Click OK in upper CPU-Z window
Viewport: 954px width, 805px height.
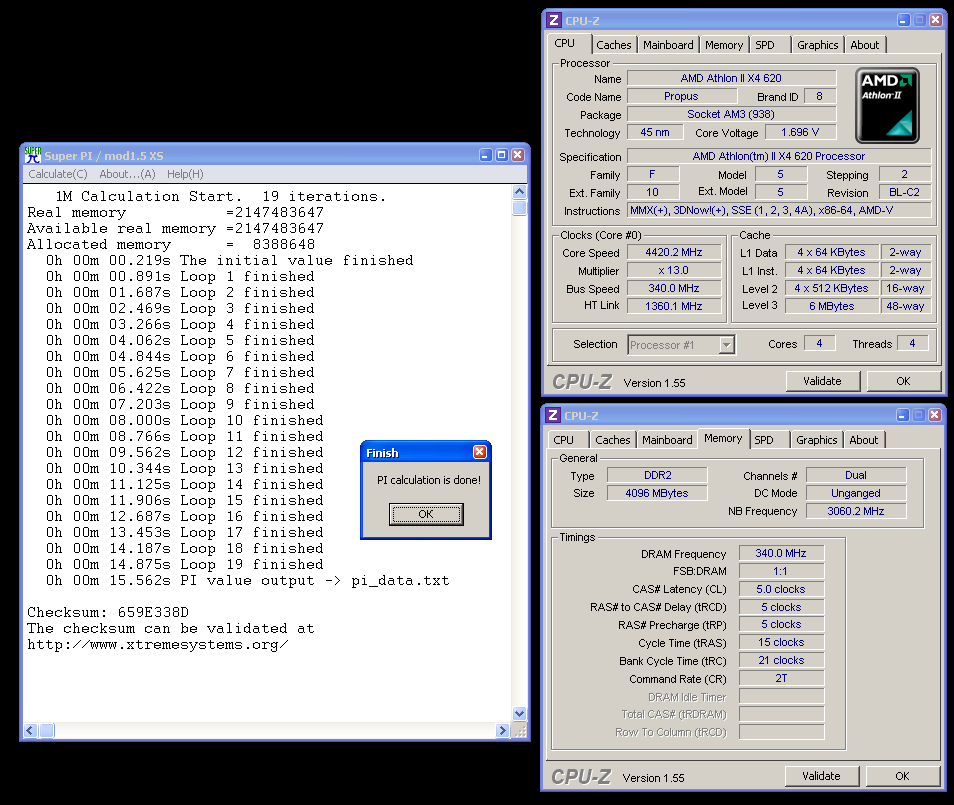tap(903, 382)
